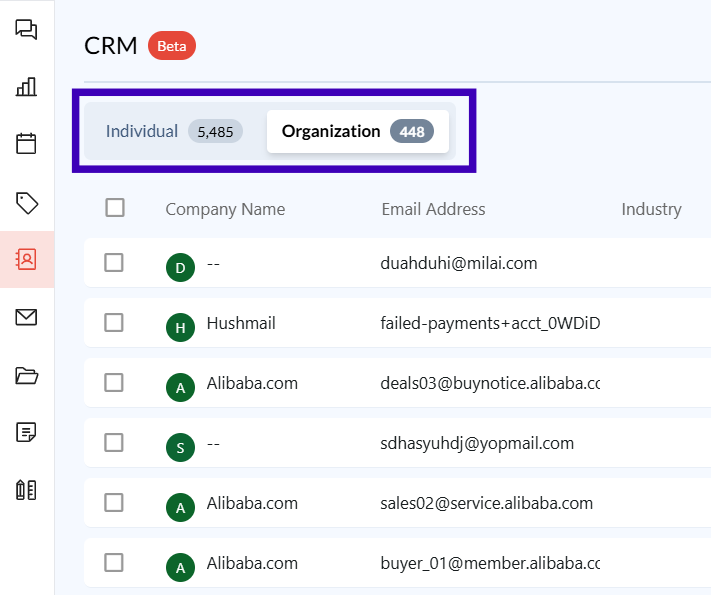Image resolution: width=711 pixels, height=595 pixels.
Task: Click the green D avatar badge
Action: coord(180,267)
